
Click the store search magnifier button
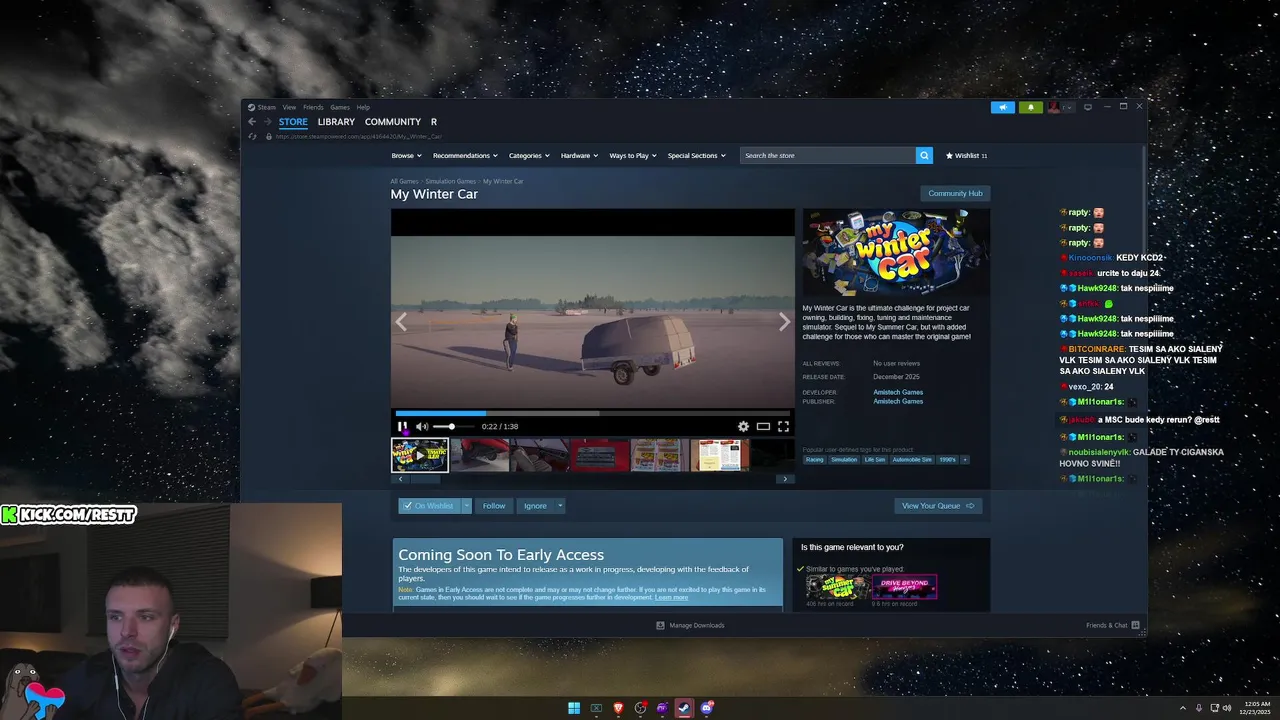pyautogui.click(x=924, y=155)
